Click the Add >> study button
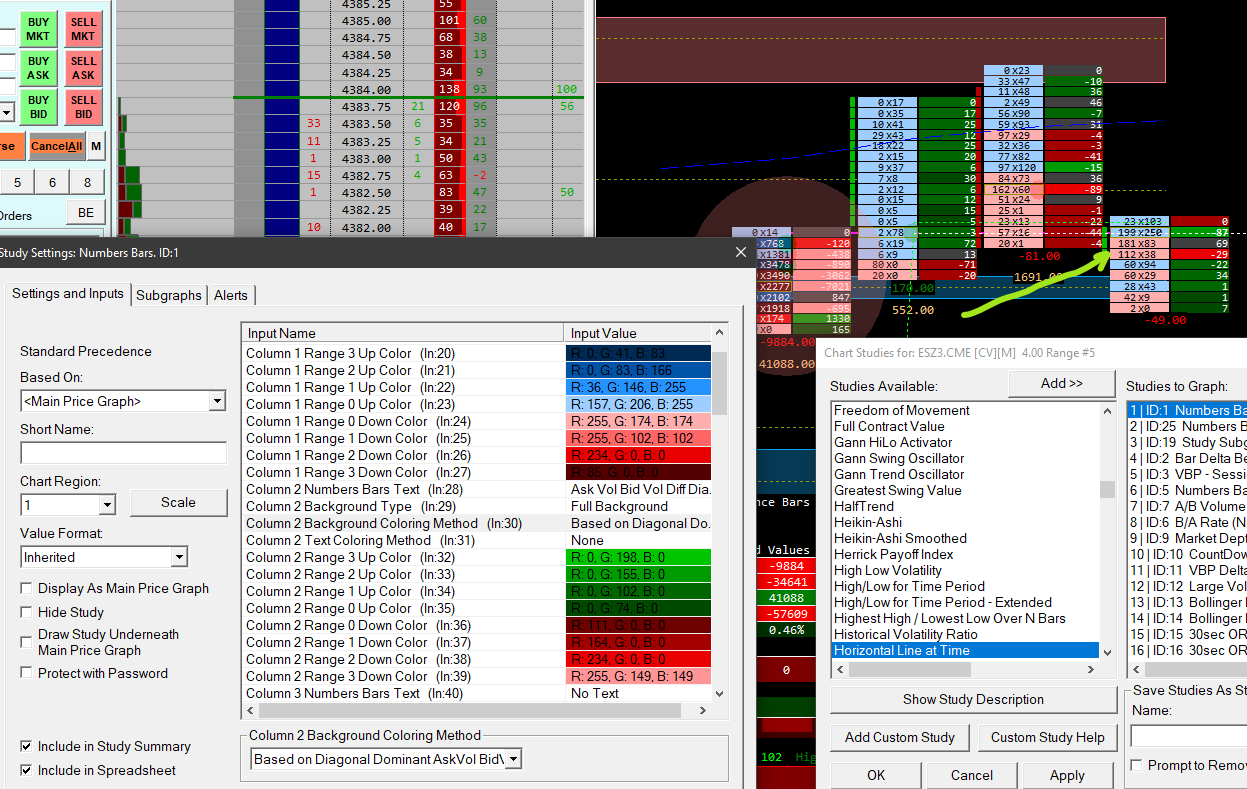 (x=1061, y=383)
